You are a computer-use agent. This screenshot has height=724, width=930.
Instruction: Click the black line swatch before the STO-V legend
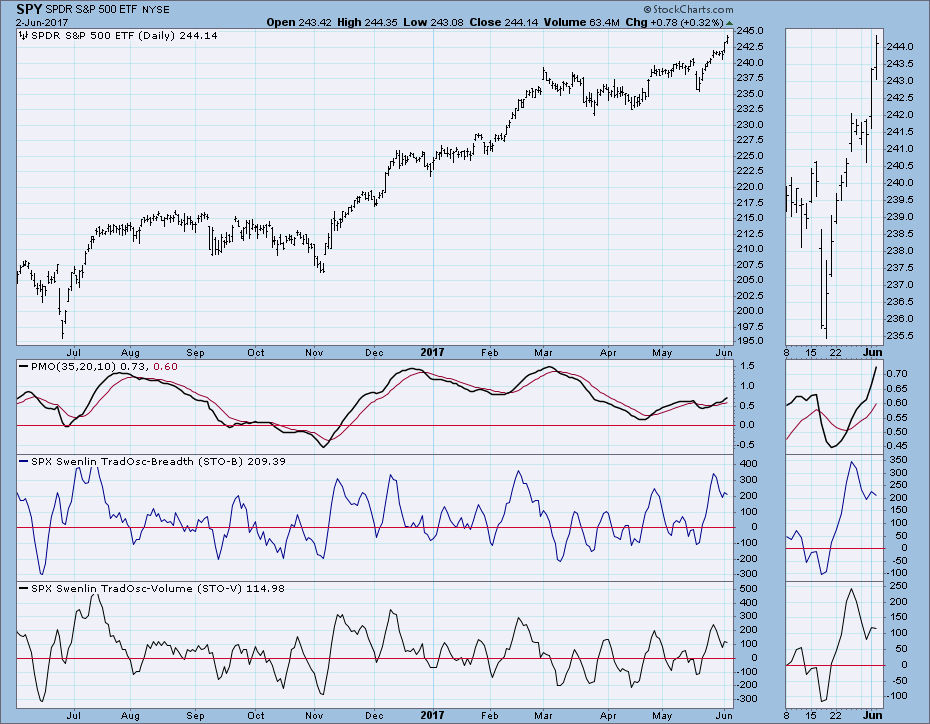(x=24, y=588)
